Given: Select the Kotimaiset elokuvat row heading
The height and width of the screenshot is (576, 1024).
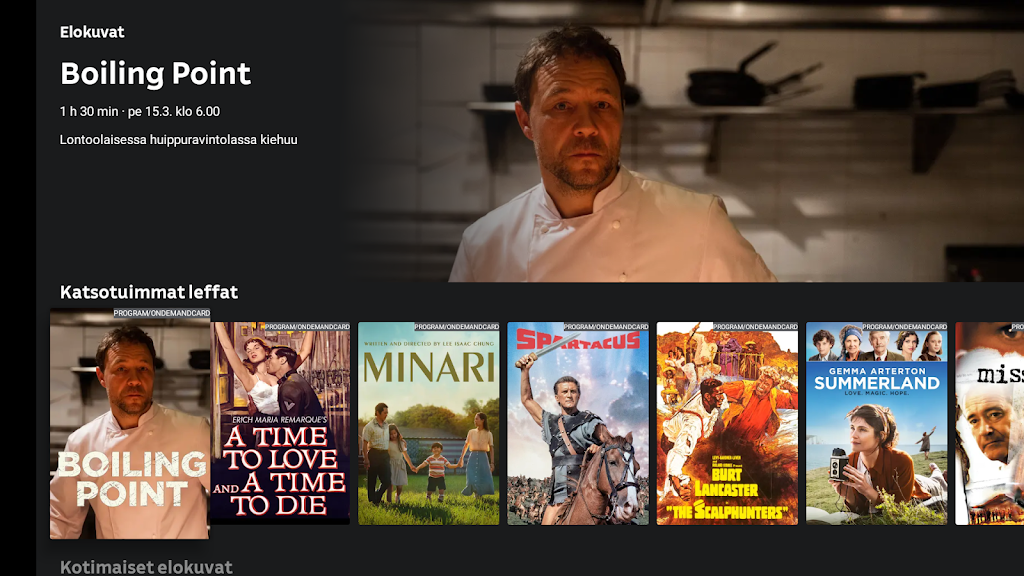Looking at the screenshot, I should pyautogui.click(x=146, y=567).
